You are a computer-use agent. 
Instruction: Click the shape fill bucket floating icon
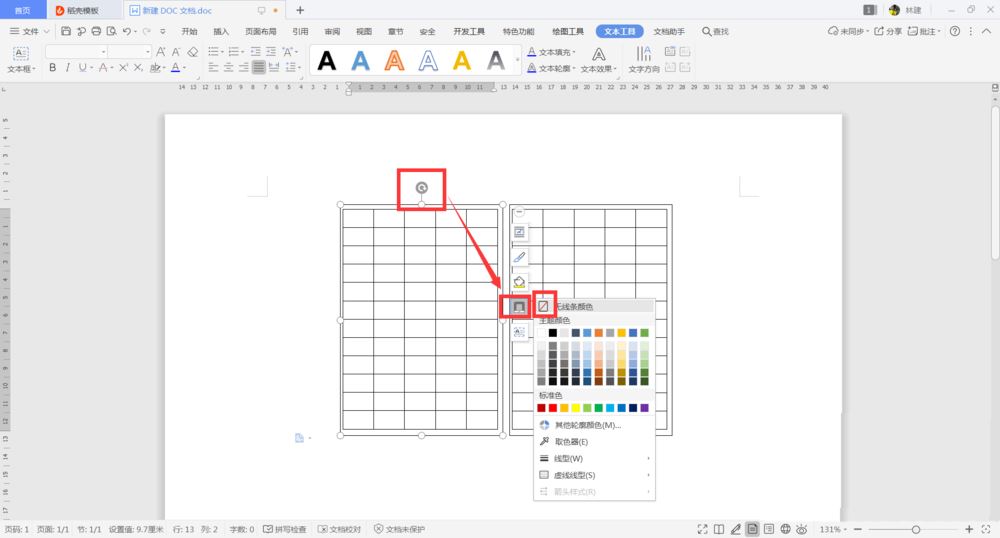pos(519,282)
